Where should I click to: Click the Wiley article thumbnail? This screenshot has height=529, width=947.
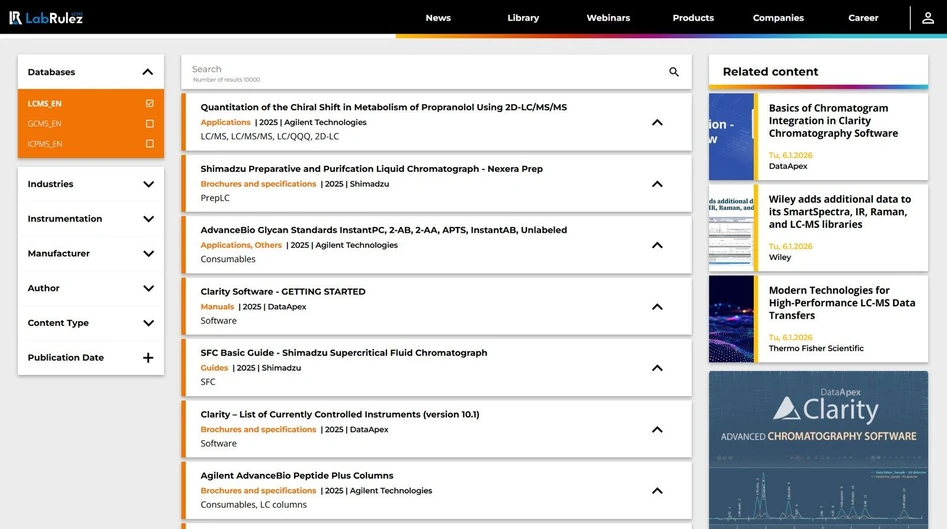click(731, 228)
